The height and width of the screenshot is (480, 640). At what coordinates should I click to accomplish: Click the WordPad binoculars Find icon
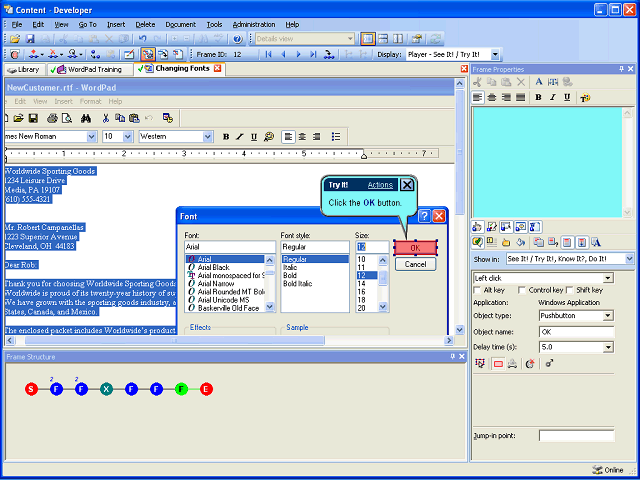[86, 118]
